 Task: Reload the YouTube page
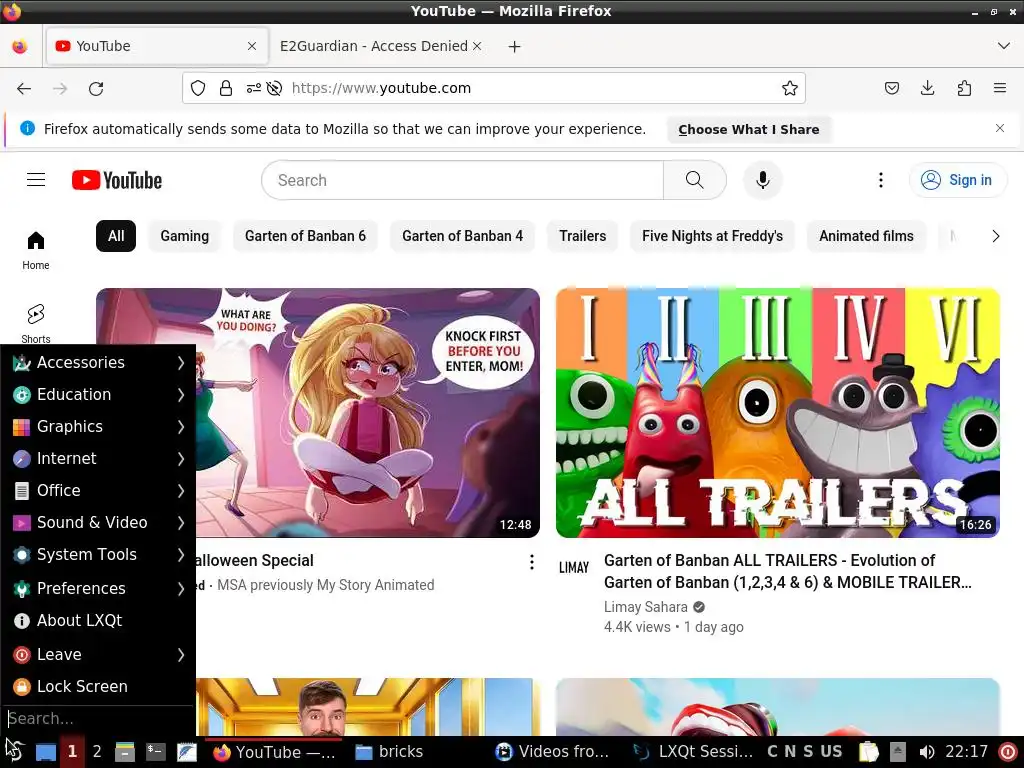(96, 88)
